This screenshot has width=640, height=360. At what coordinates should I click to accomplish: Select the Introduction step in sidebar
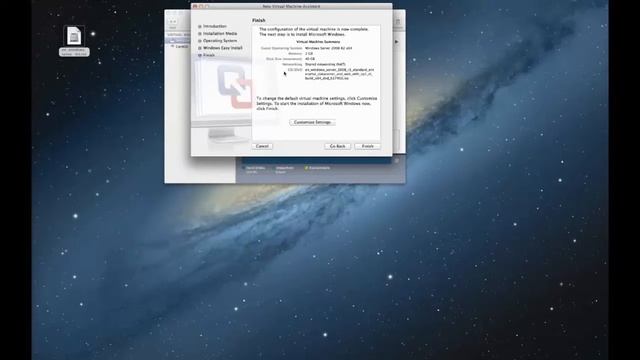point(215,26)
